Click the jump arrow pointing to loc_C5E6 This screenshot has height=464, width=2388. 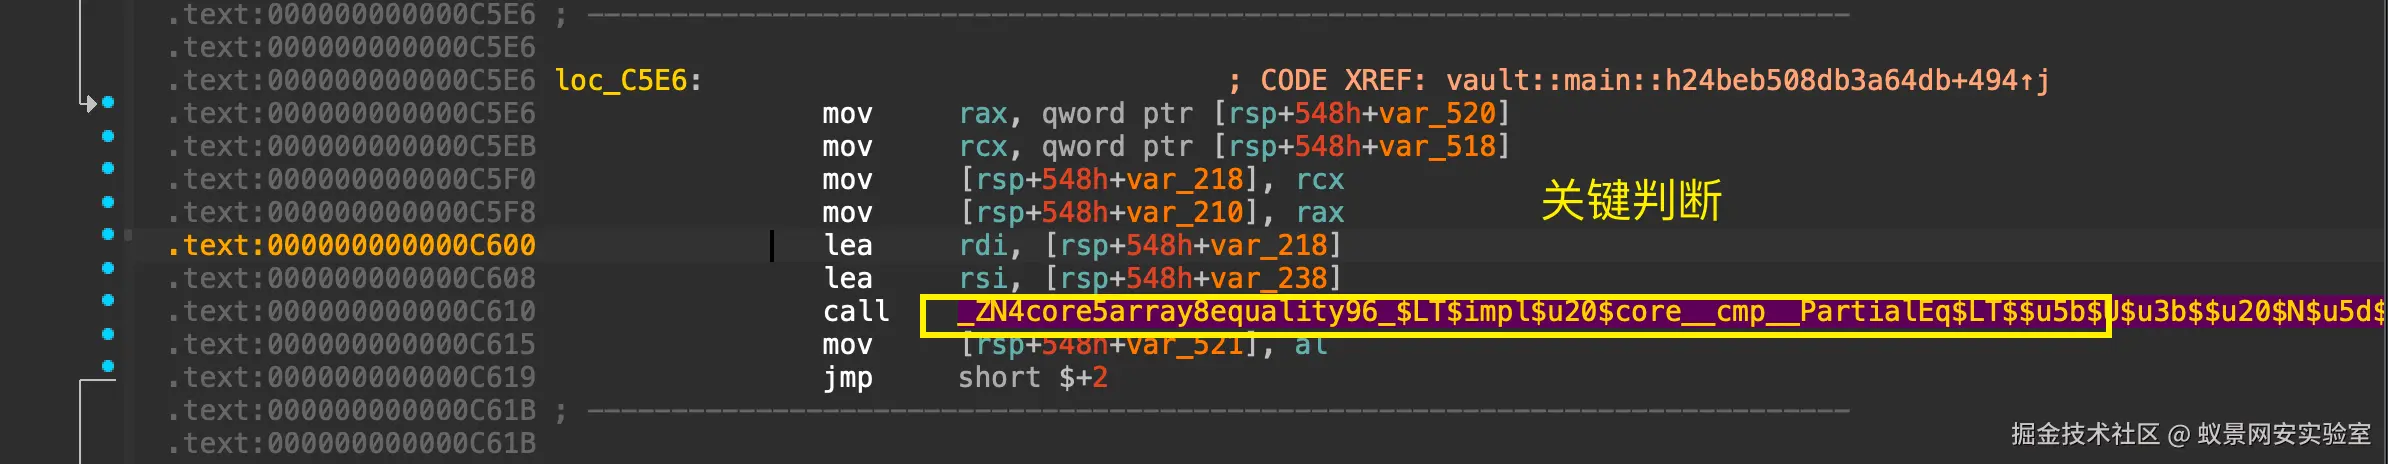(88, 103)
